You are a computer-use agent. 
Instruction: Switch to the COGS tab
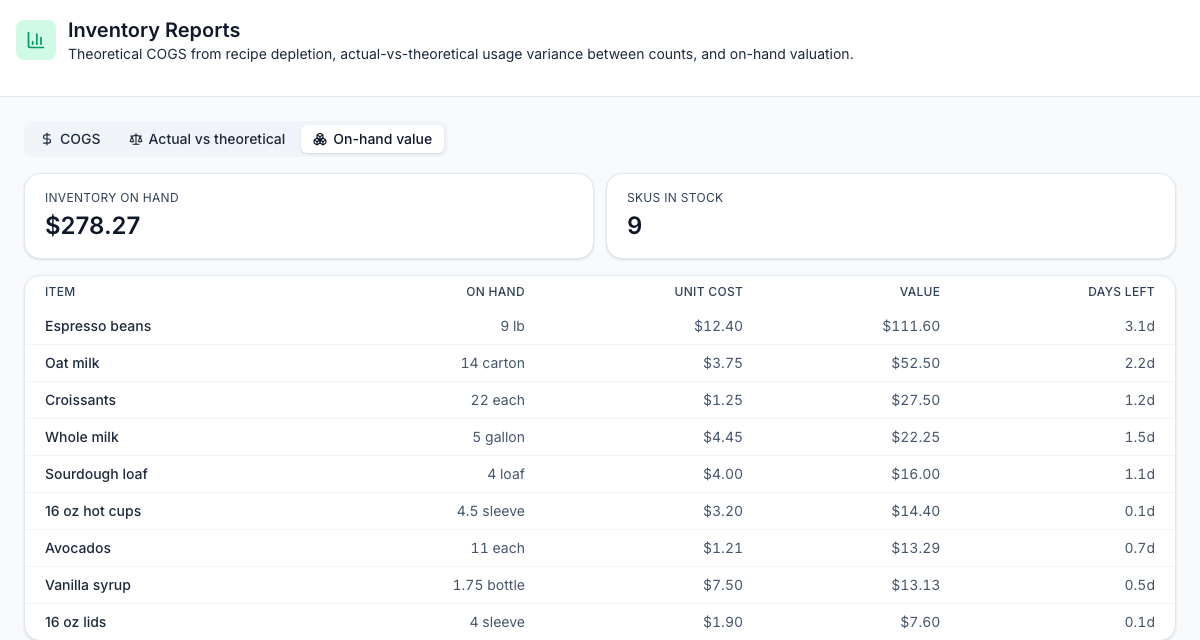pyautogui.click(x=70, y=139)
